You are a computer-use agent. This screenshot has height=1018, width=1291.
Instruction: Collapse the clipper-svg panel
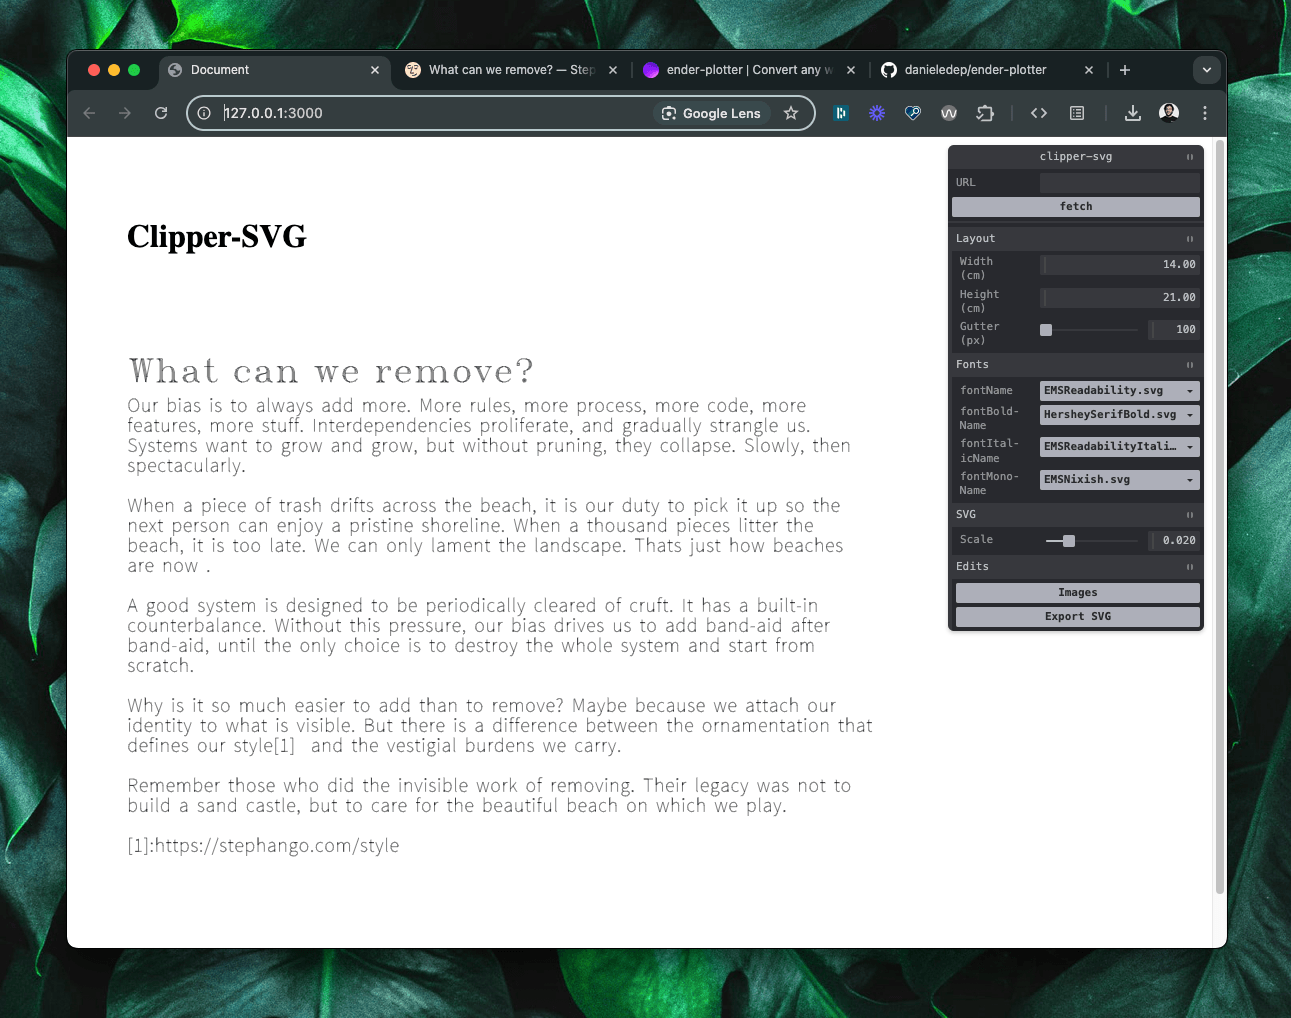click(x=1076, y=157)
